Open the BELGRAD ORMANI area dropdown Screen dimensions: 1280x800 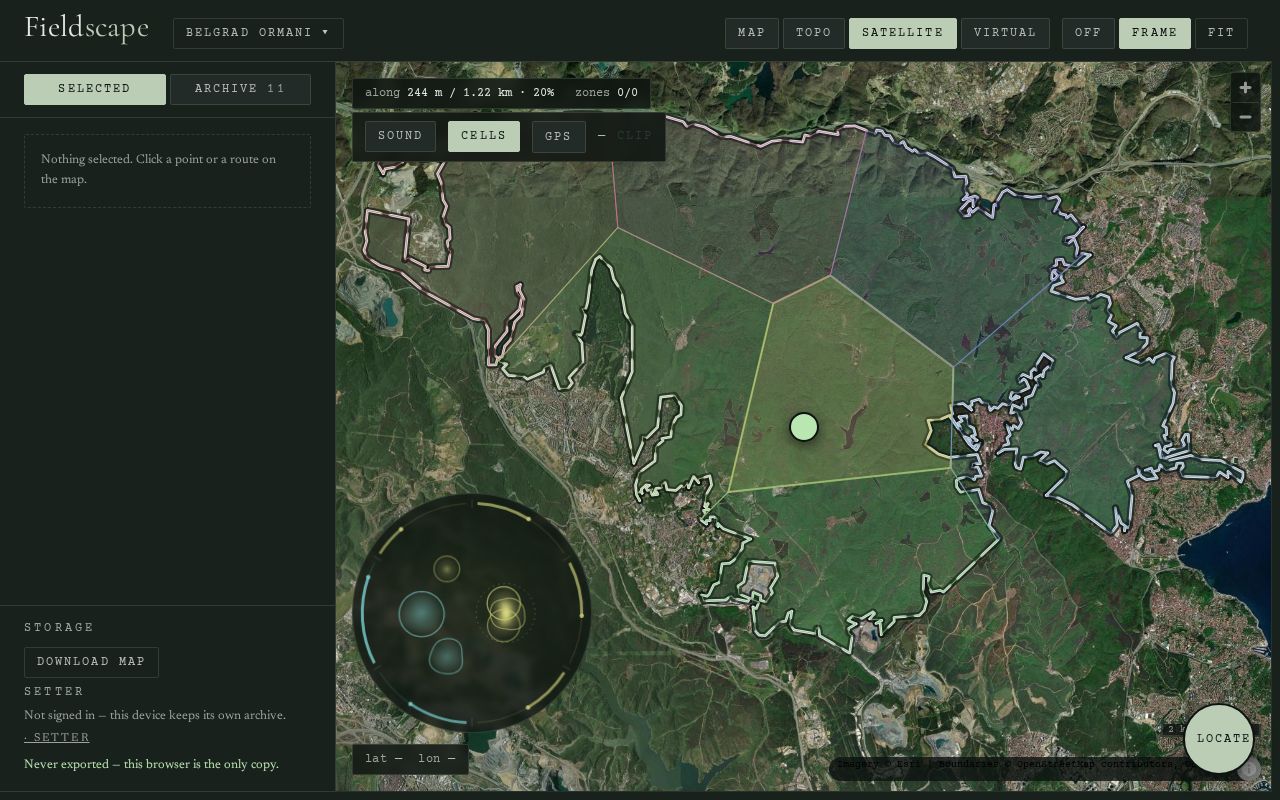point(258,33)
